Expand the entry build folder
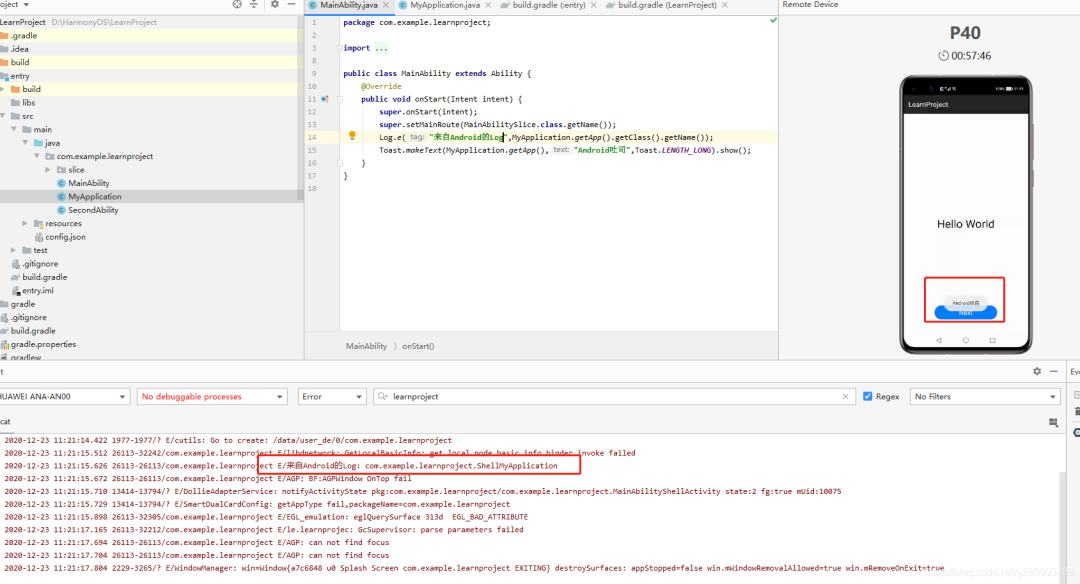 pyautogui.click(x=3, y=89)
